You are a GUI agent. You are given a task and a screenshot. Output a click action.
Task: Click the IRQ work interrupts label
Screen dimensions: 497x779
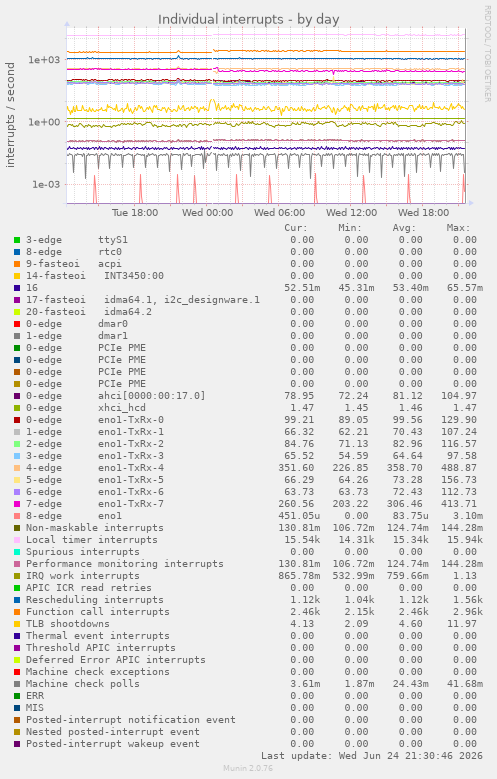click(83, 576)
